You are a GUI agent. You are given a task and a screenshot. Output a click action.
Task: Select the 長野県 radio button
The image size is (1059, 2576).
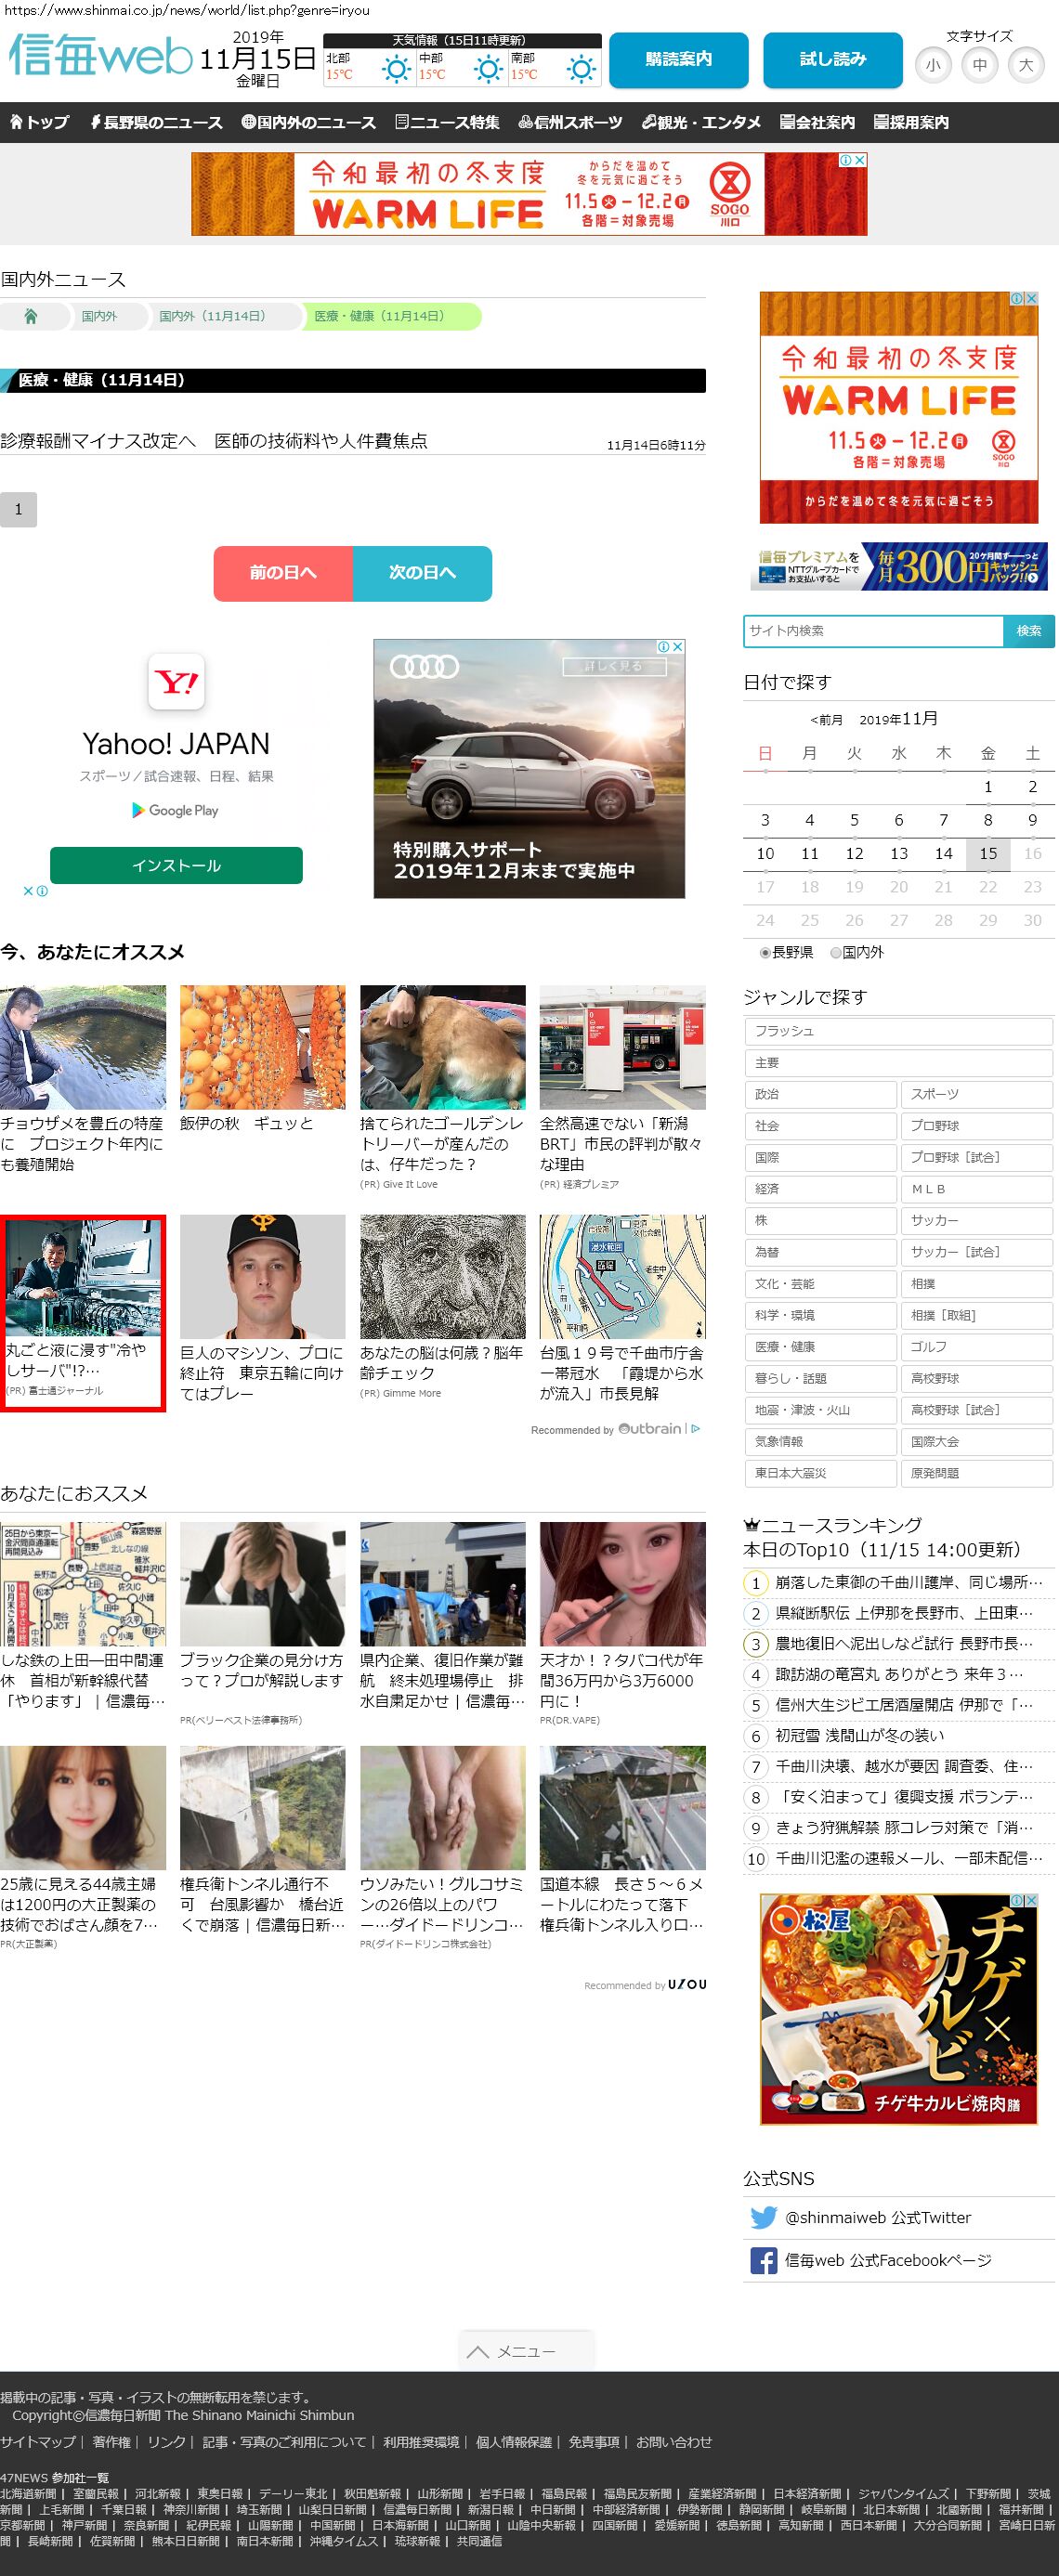[765, 953]
